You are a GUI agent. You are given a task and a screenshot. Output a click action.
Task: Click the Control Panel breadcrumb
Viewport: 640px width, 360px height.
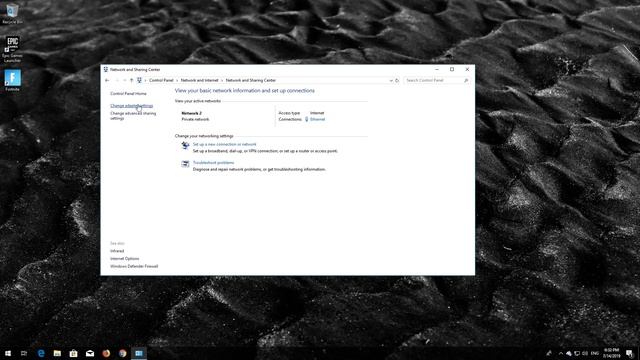tap(161, 80)
